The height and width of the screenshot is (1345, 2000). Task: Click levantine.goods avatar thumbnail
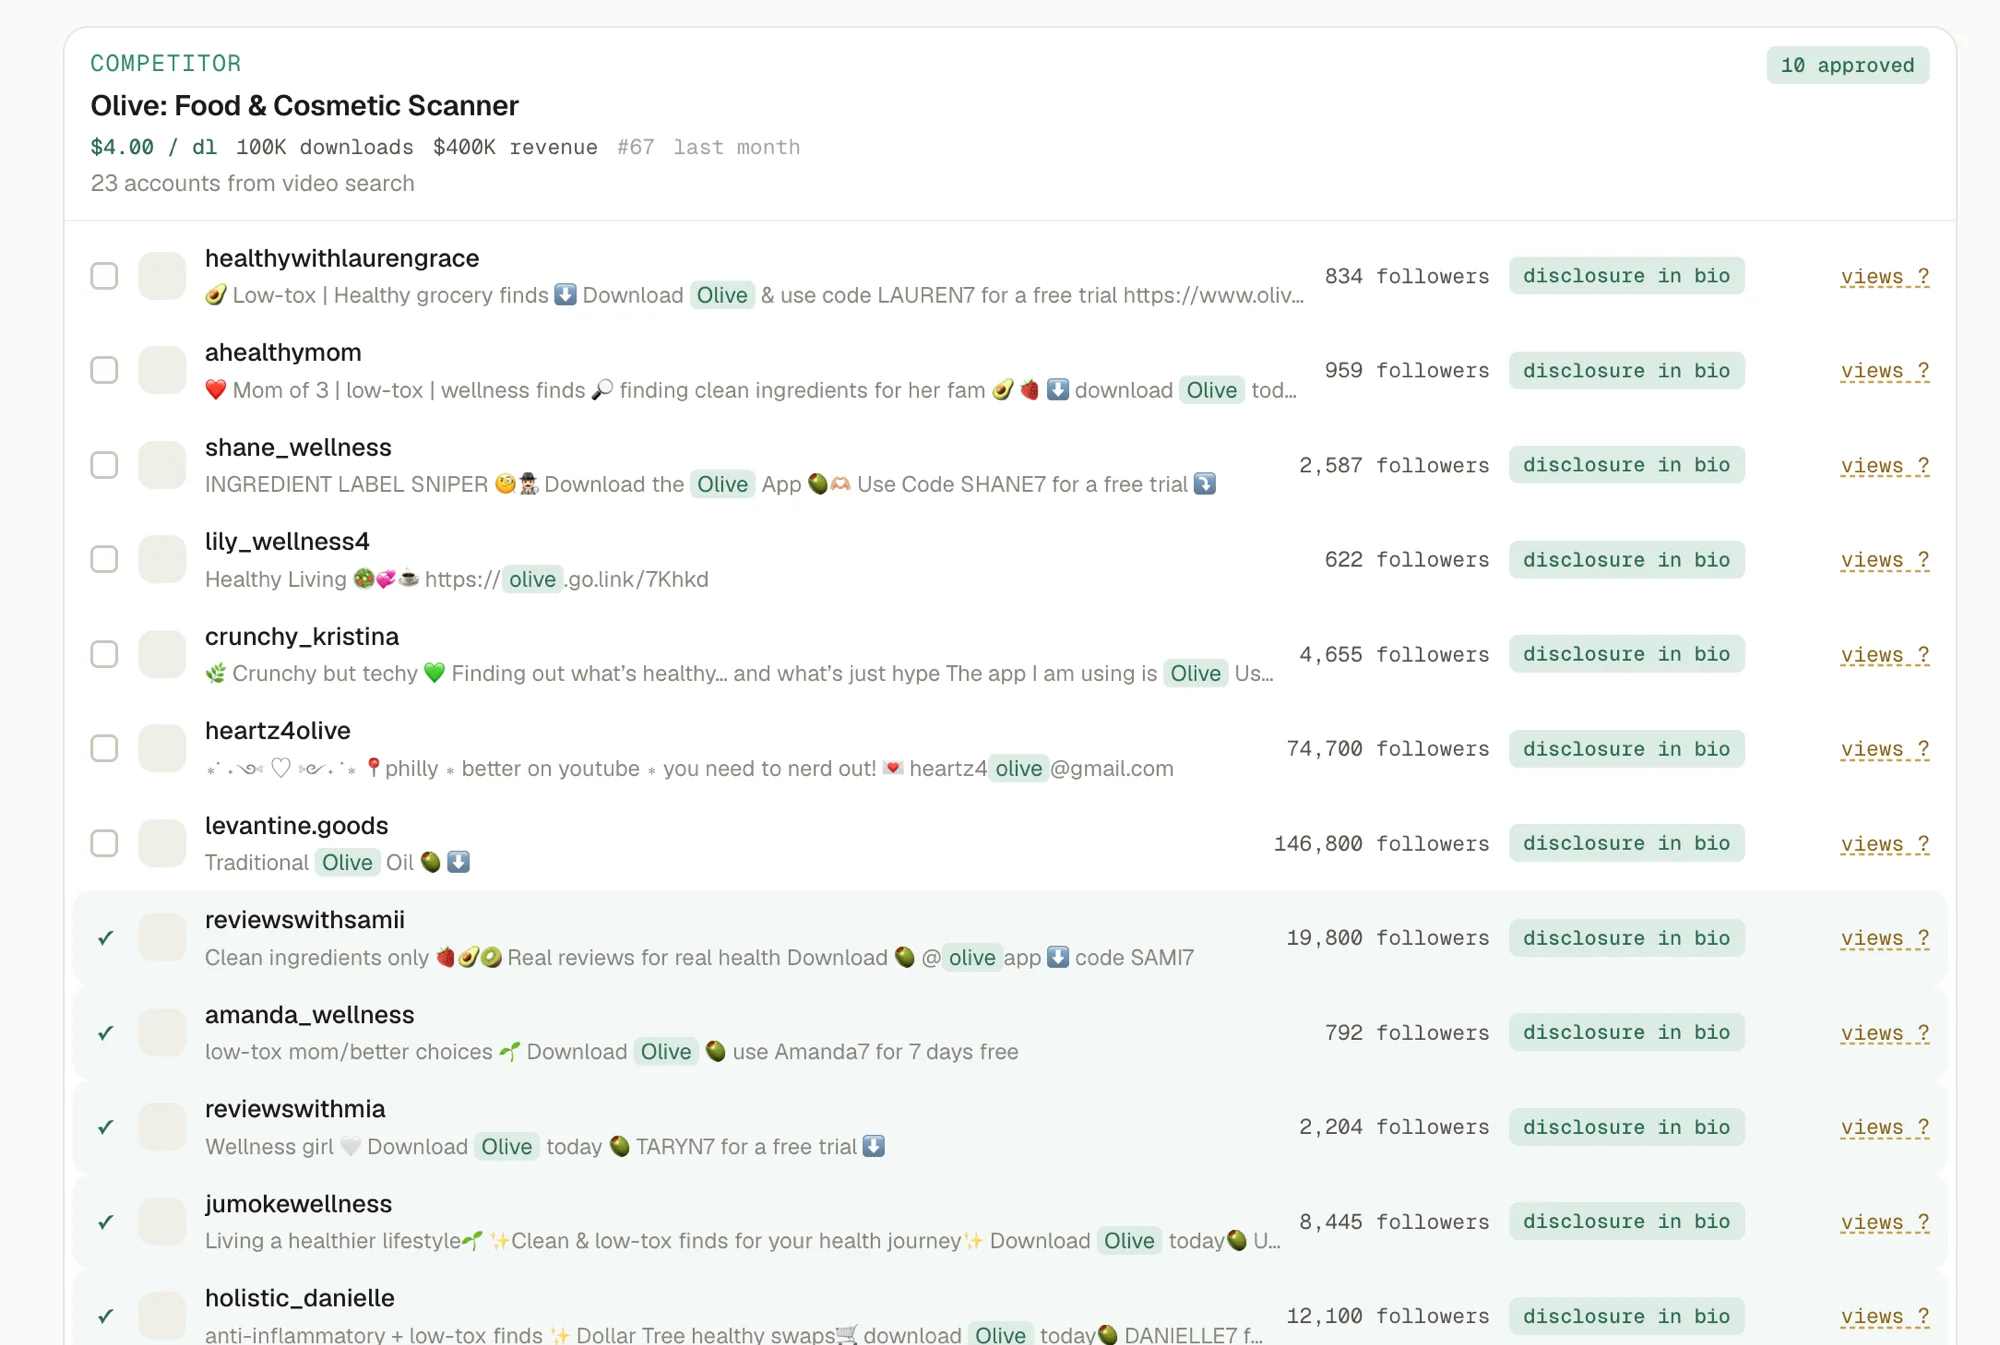pyautogui.click(x=162, y=843)
